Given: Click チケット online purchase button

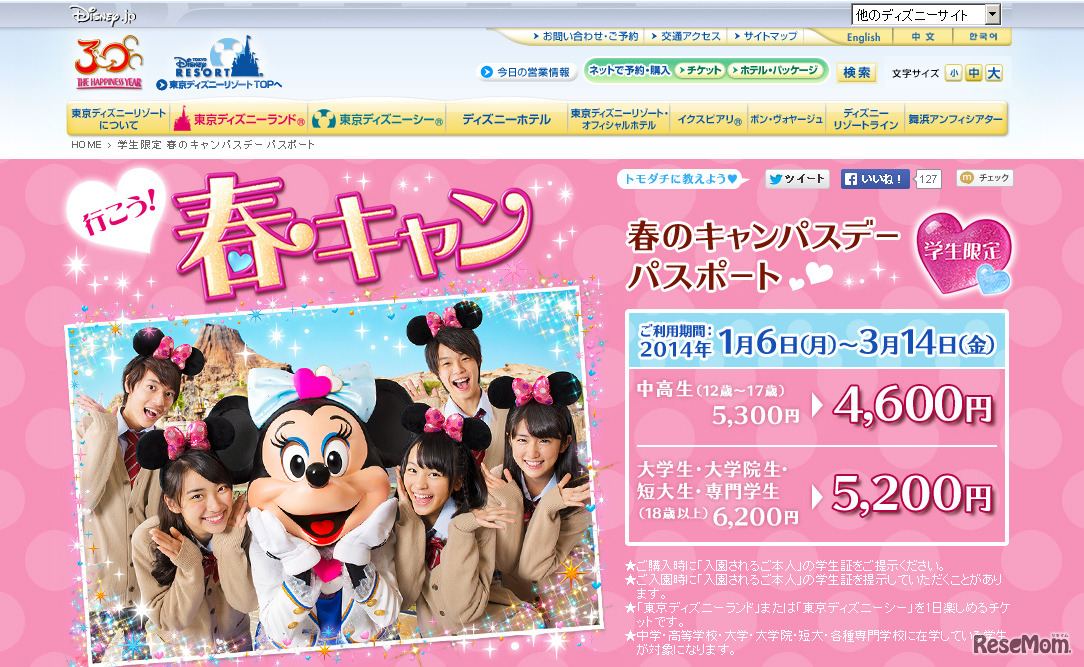Looking at the screenshot, I should pos(700,71).
